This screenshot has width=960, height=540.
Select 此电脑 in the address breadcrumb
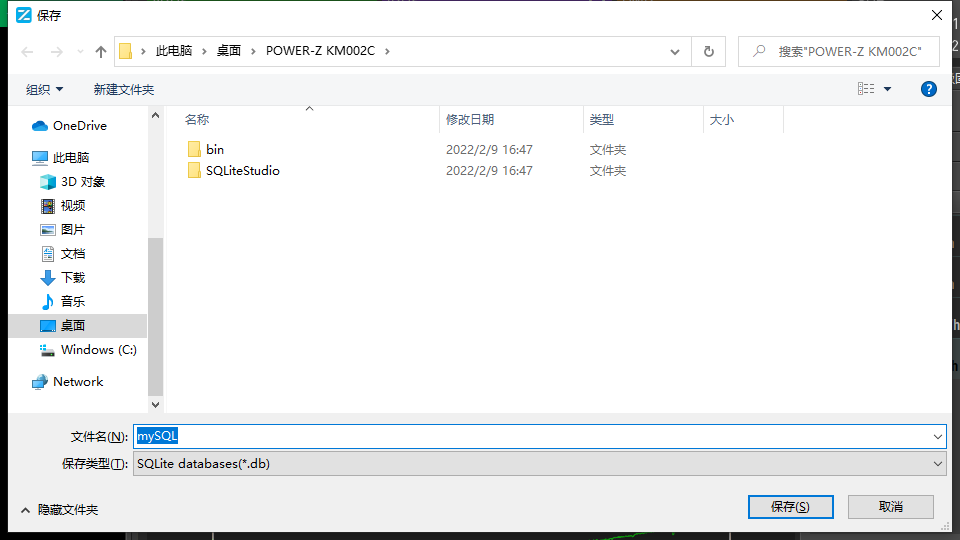(174, 51)
